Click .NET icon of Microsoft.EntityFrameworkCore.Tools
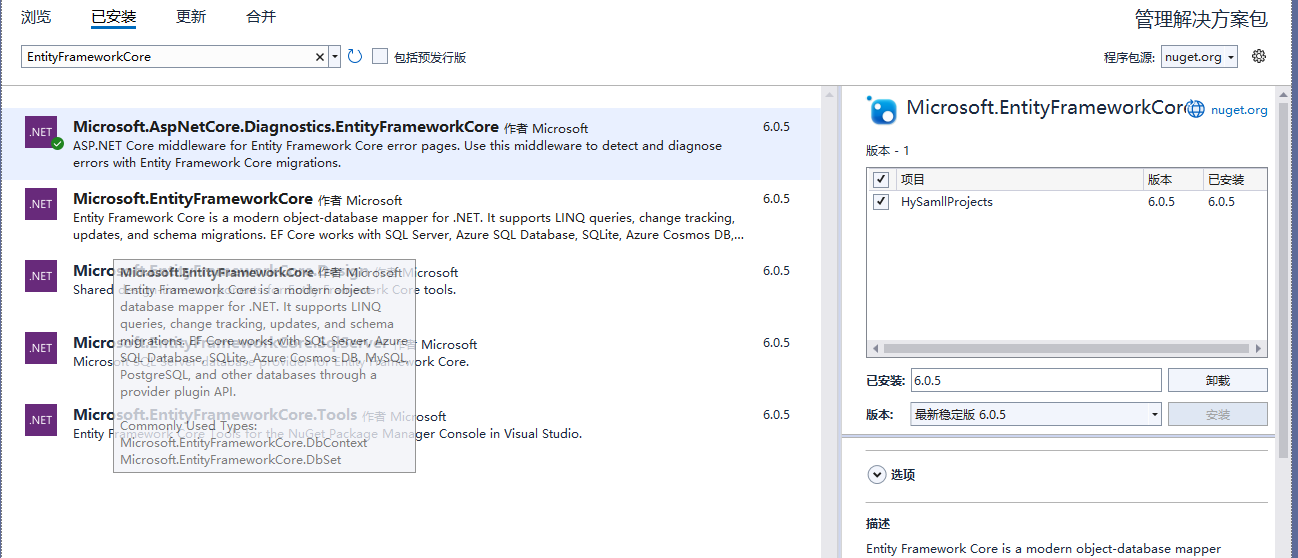Viewport: 1298px width, 558px height. [41, 420]
